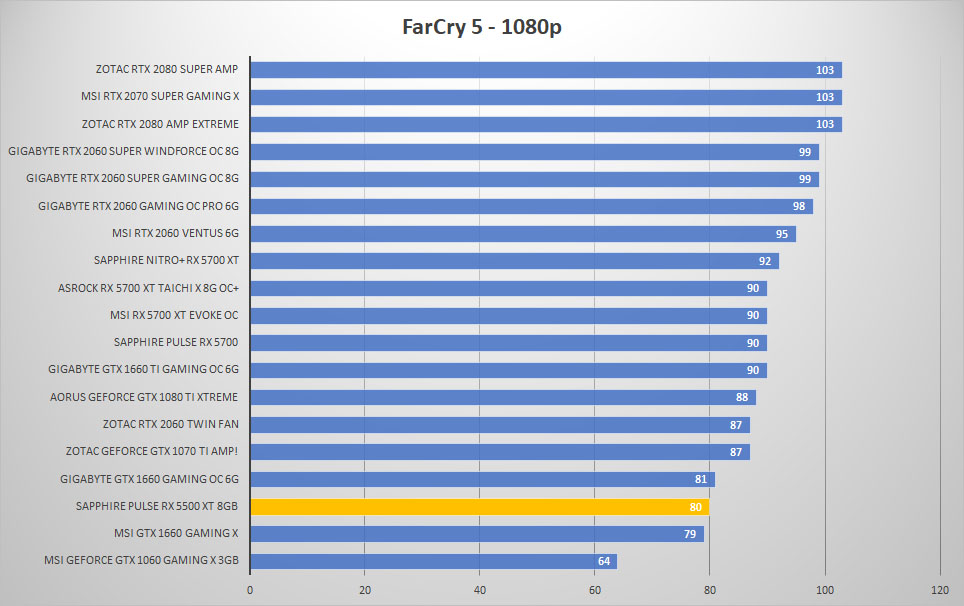Click the value 95 data label
This screenshot has height=606, width=964.
782,234
